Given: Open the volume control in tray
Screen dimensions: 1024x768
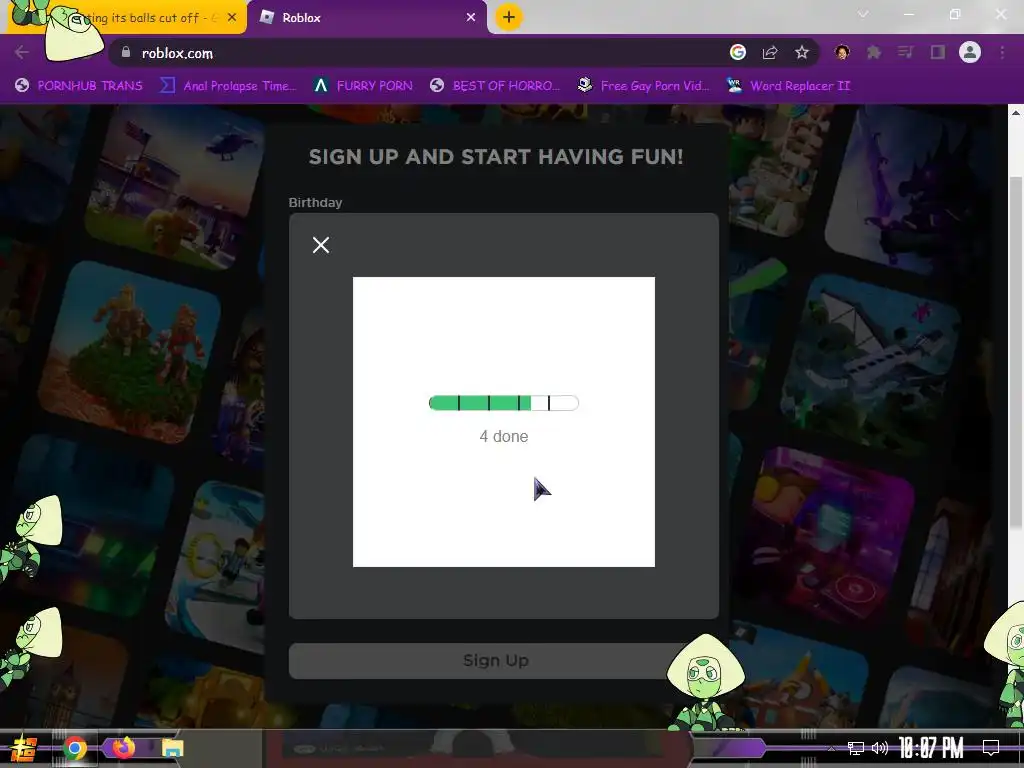Looking at the screenshot, I should pyautogui.click(x=880, y=748).
